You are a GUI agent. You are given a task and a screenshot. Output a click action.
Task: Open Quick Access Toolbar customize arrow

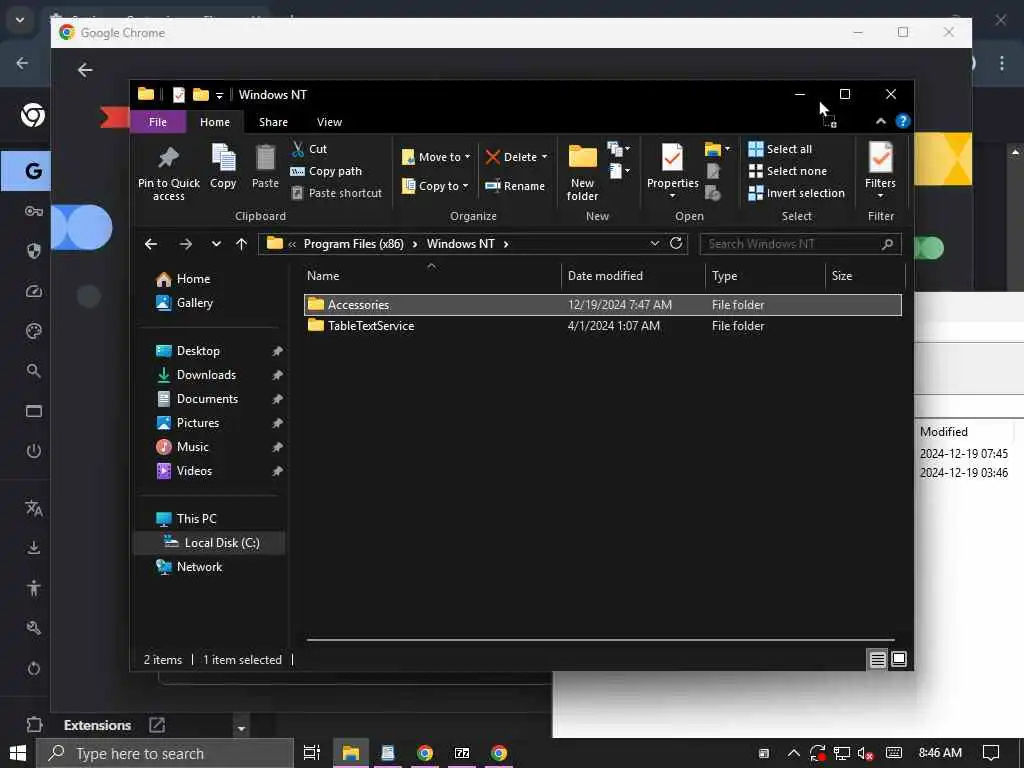click(219, 95)
